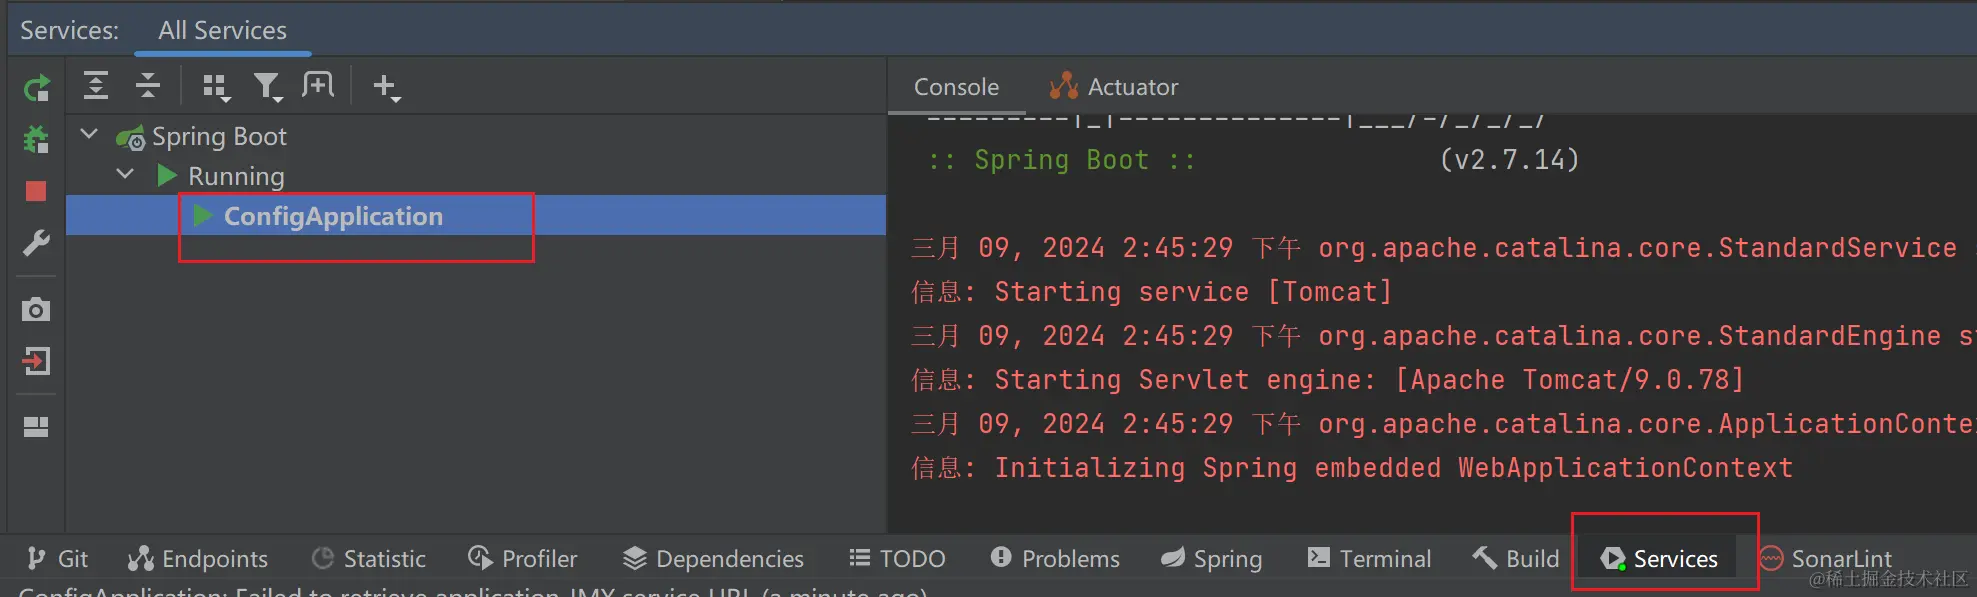Viewport: 1977px width, 597px height.
Task: Click the ':: Spring Boot ::' console text
Action: [1061, 160]
